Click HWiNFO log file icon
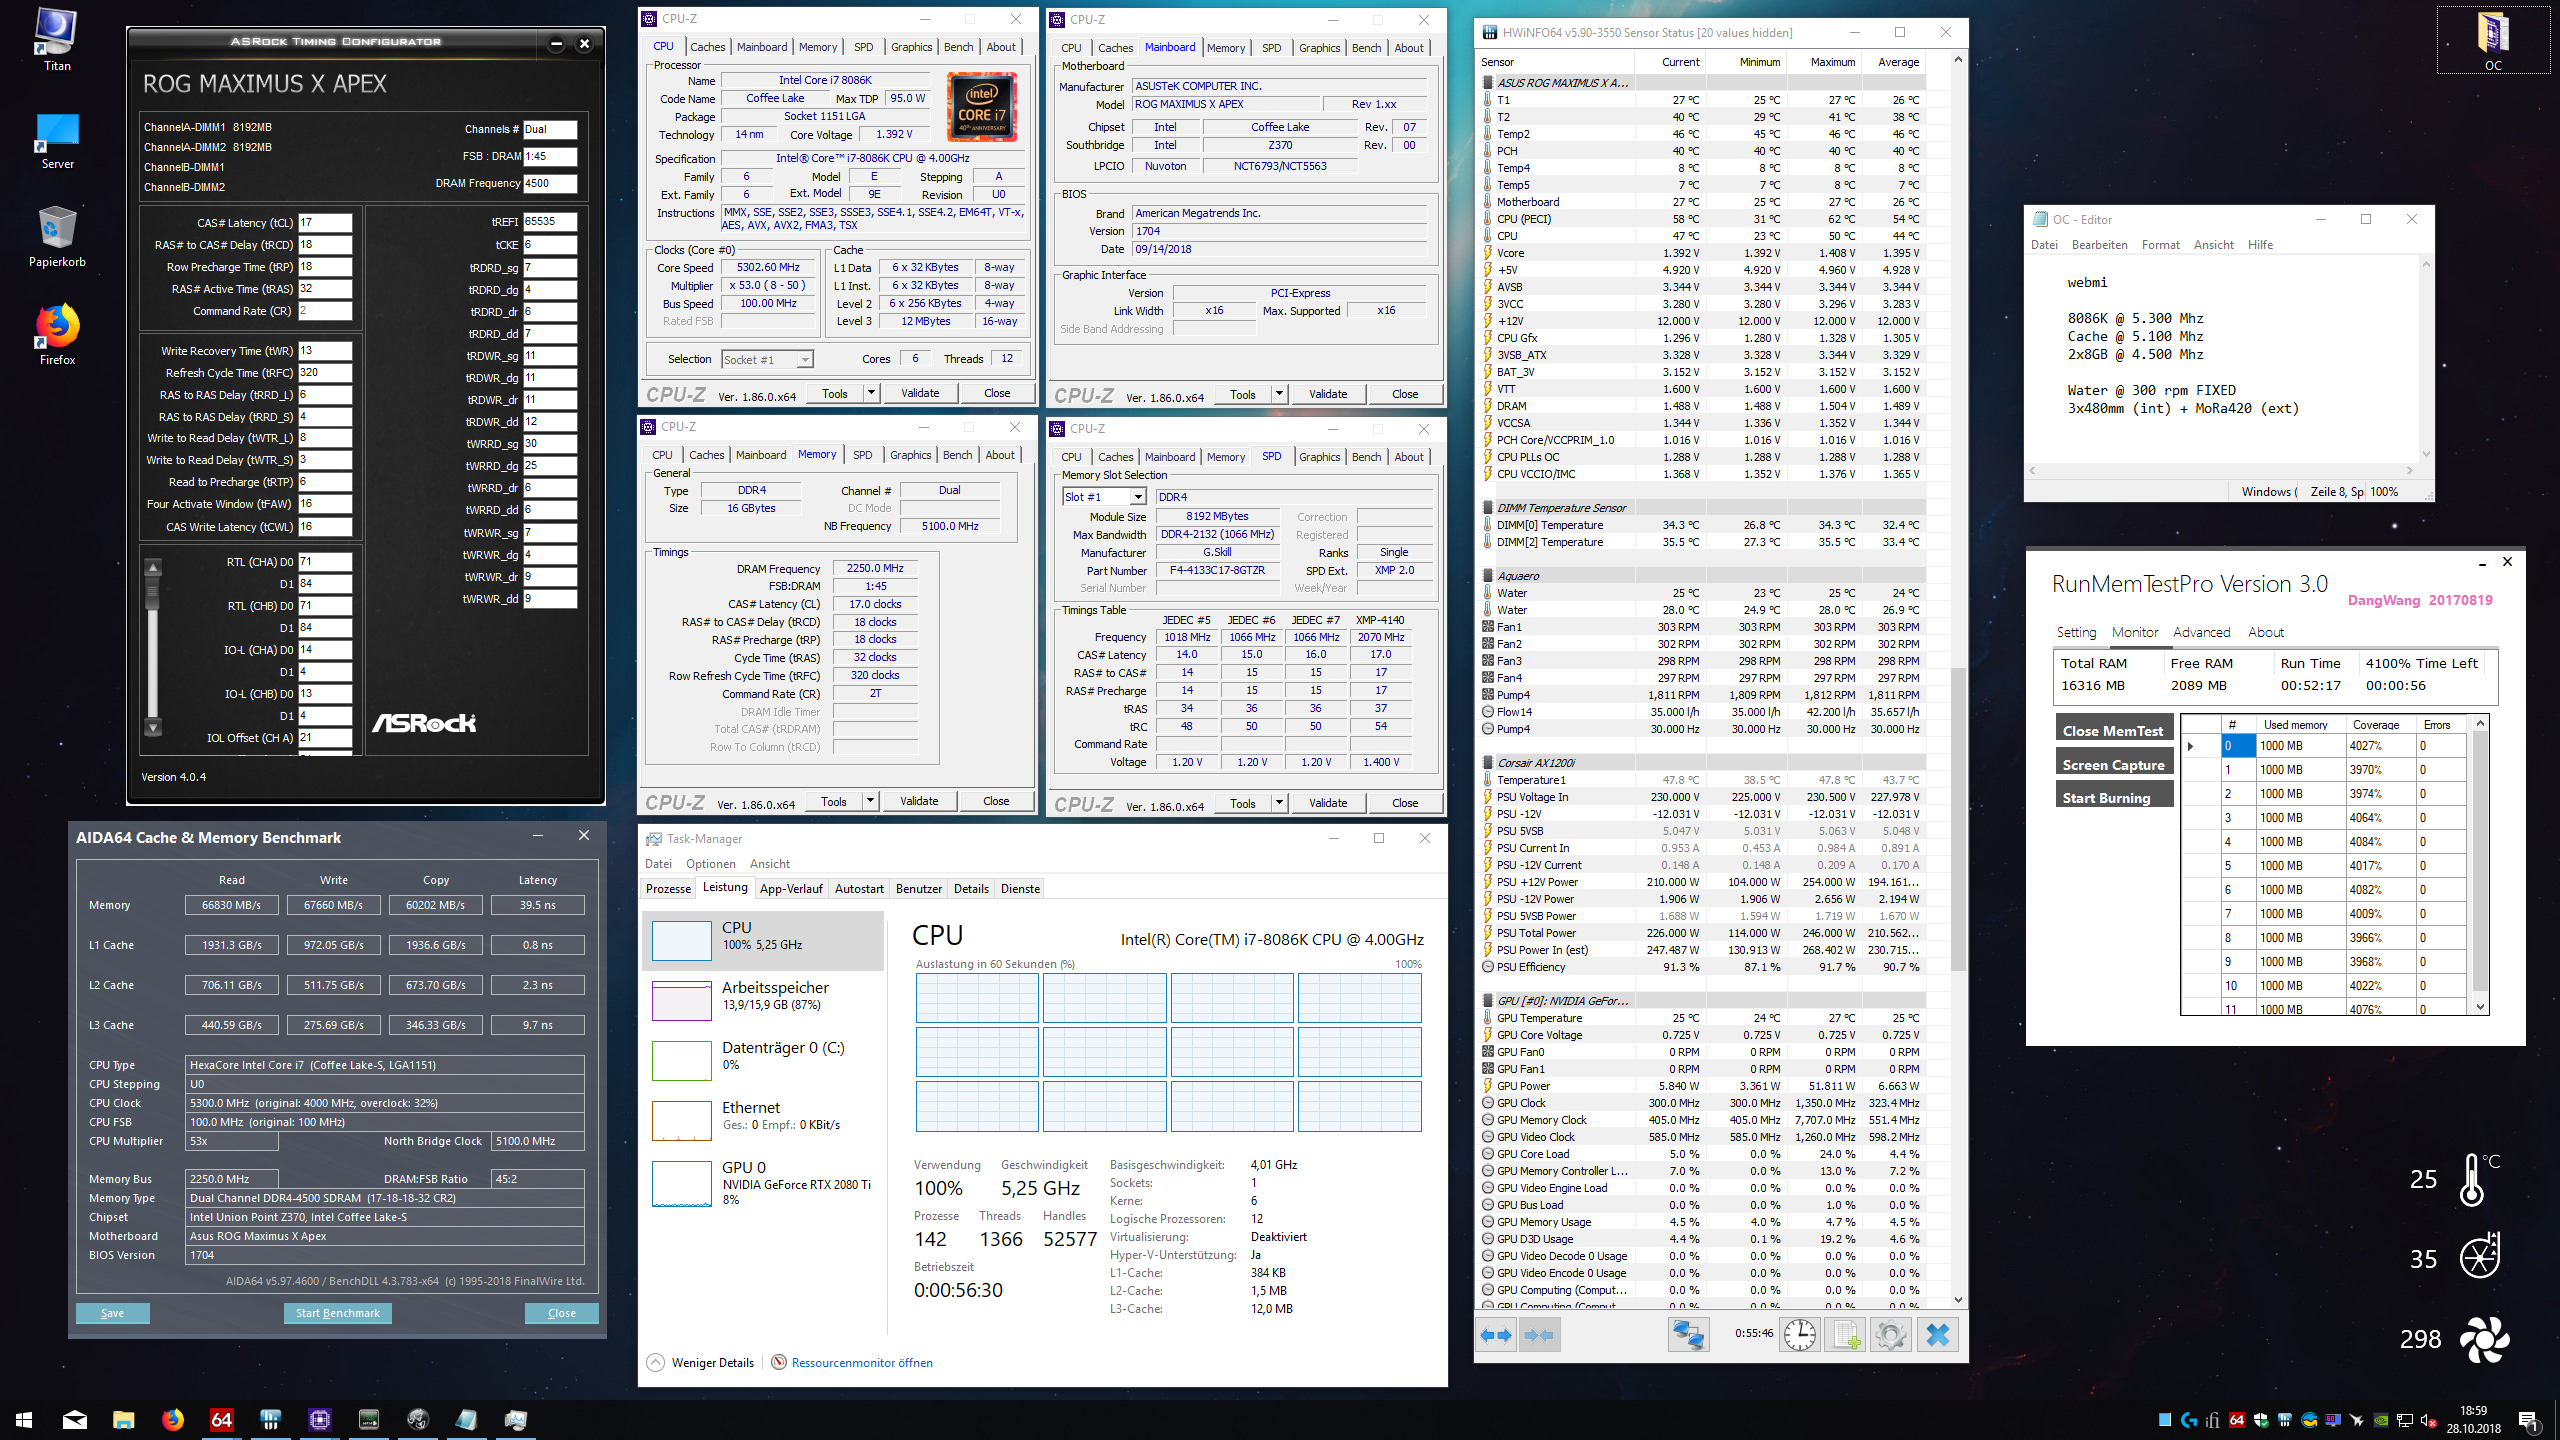This screenshot has height=1440, width=2560. click(x=1845, y=1335)
